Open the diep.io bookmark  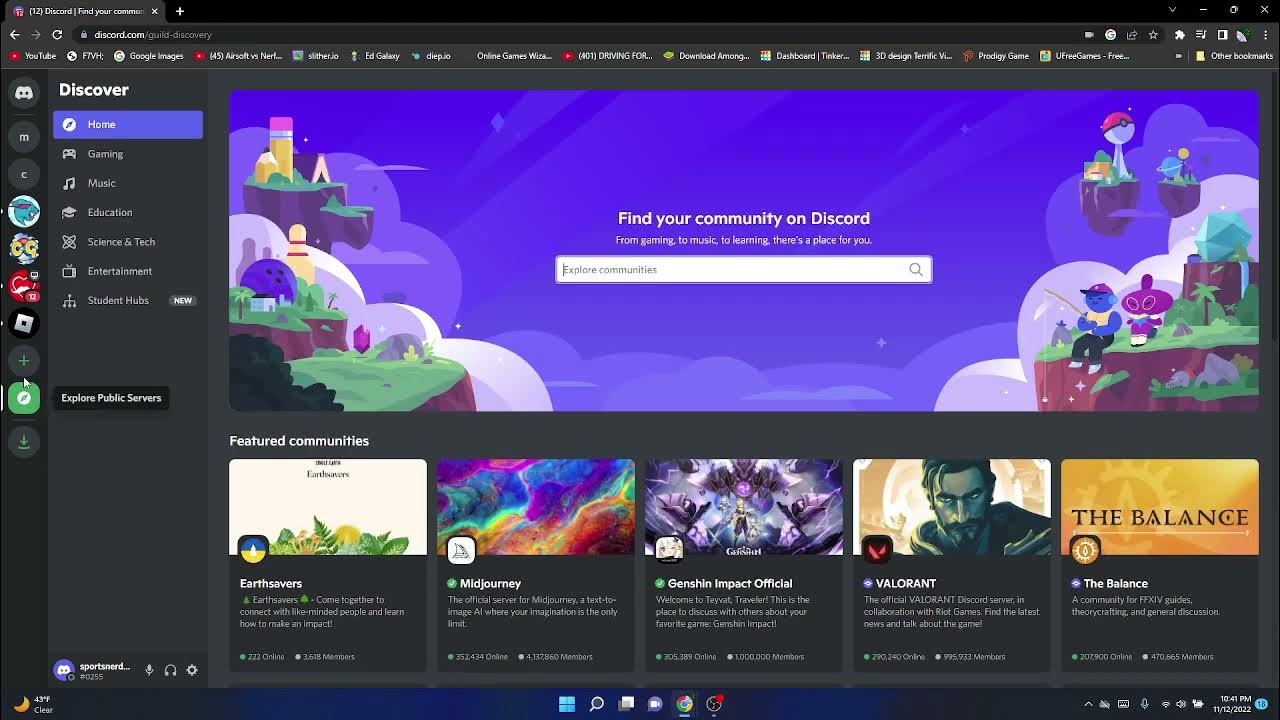pyautogui.click(x=431, y=56)
